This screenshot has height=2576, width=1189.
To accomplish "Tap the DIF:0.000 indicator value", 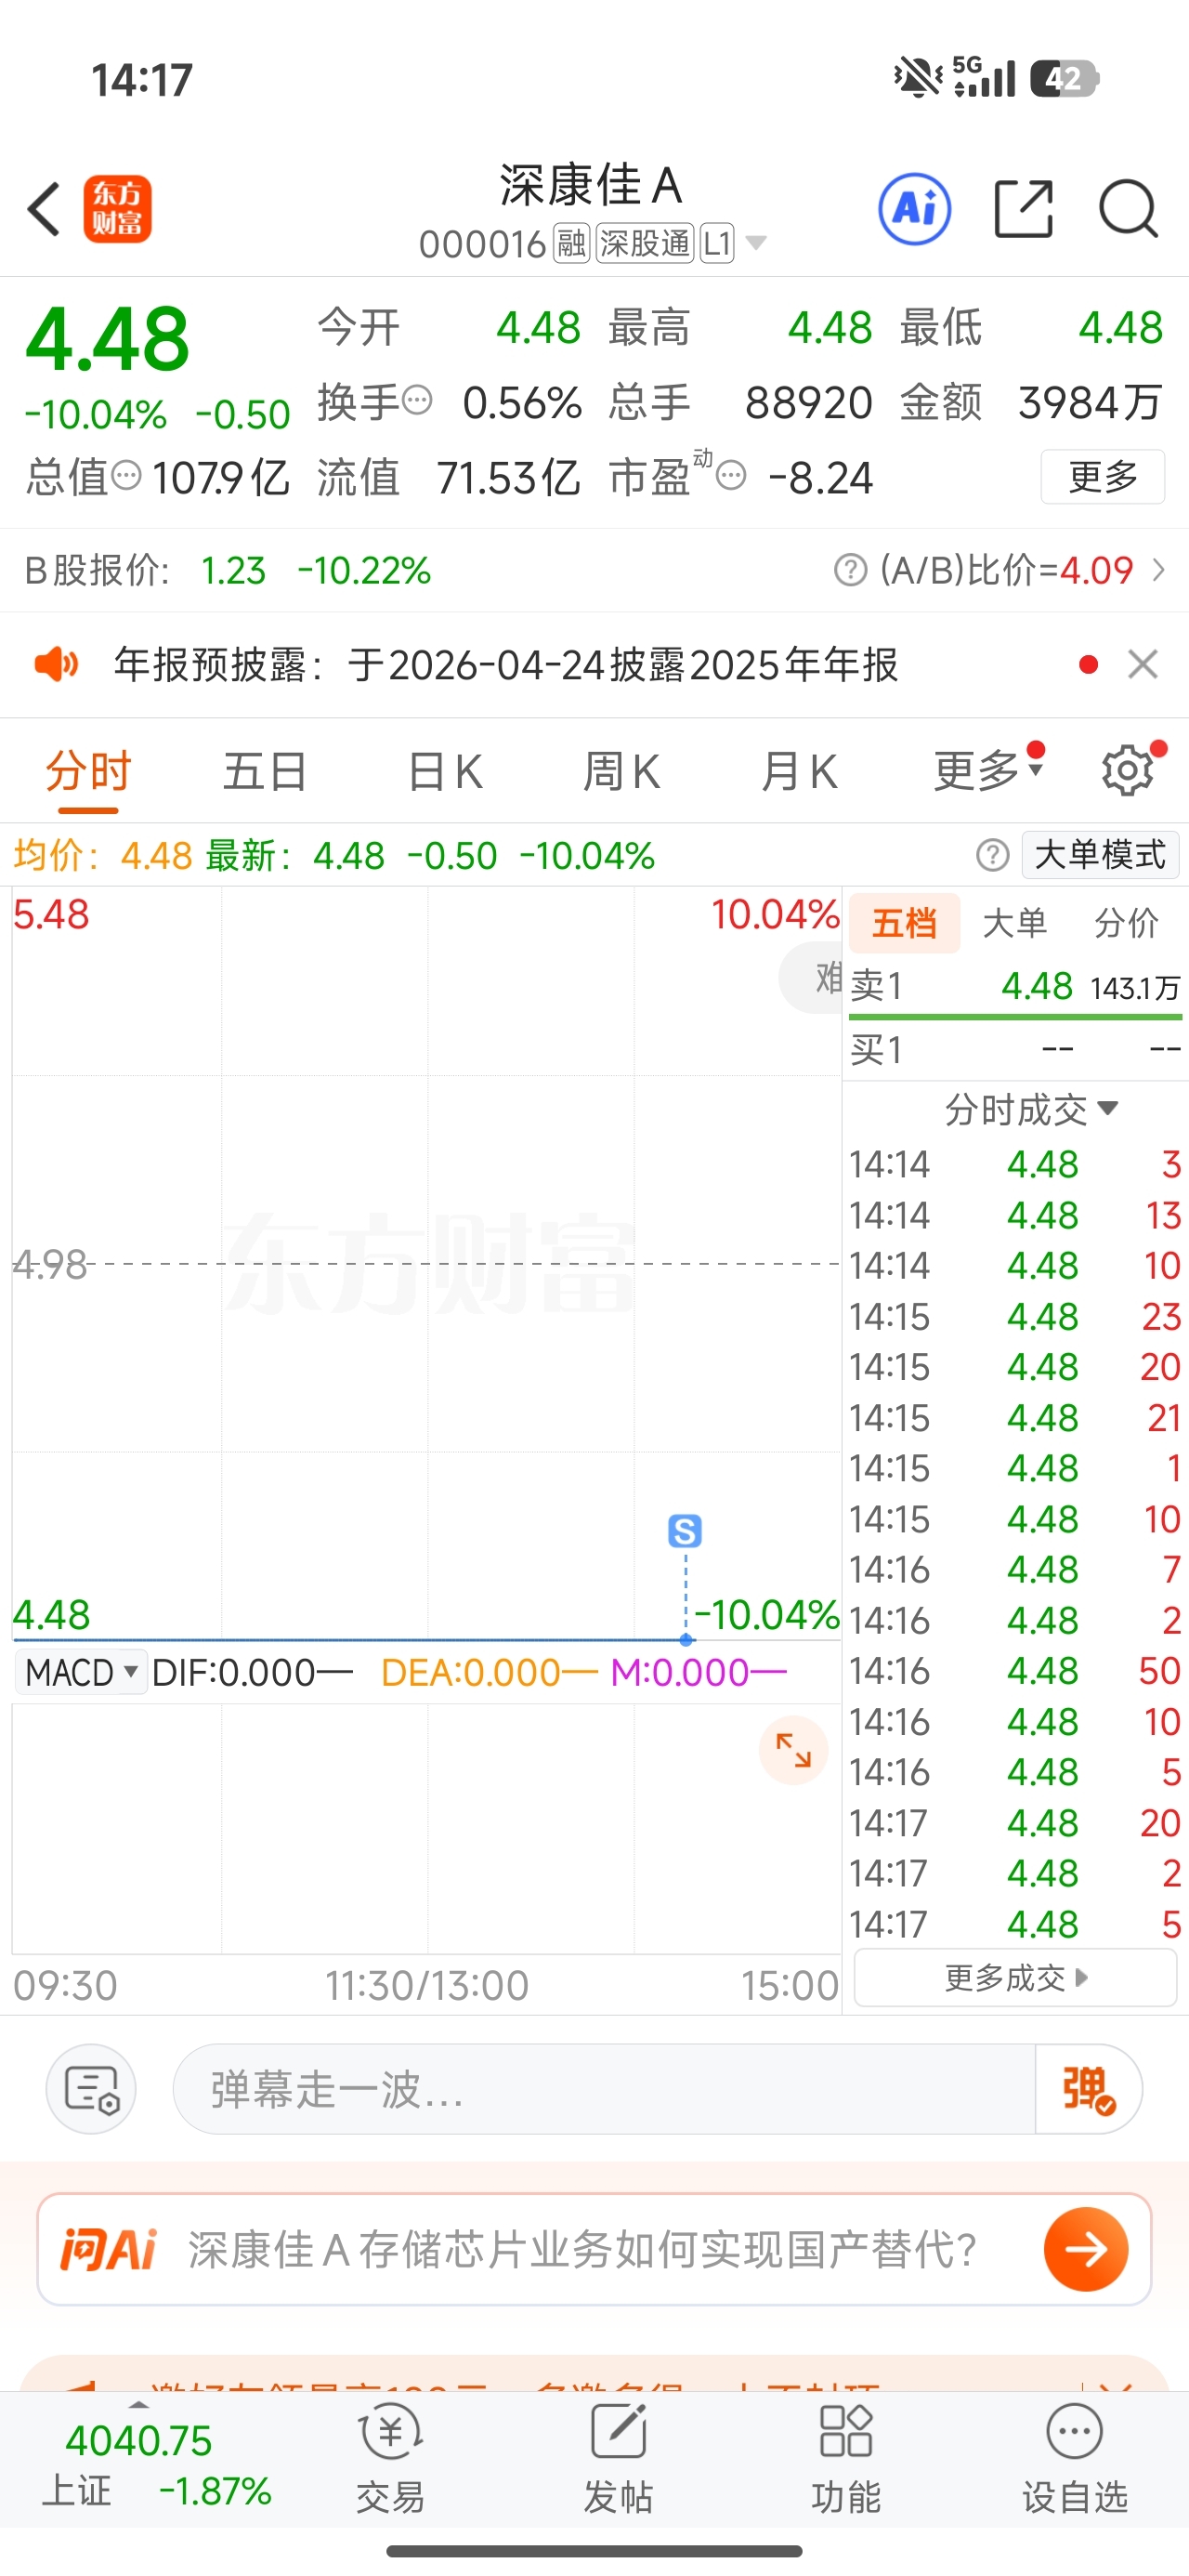I will 252,1672.
